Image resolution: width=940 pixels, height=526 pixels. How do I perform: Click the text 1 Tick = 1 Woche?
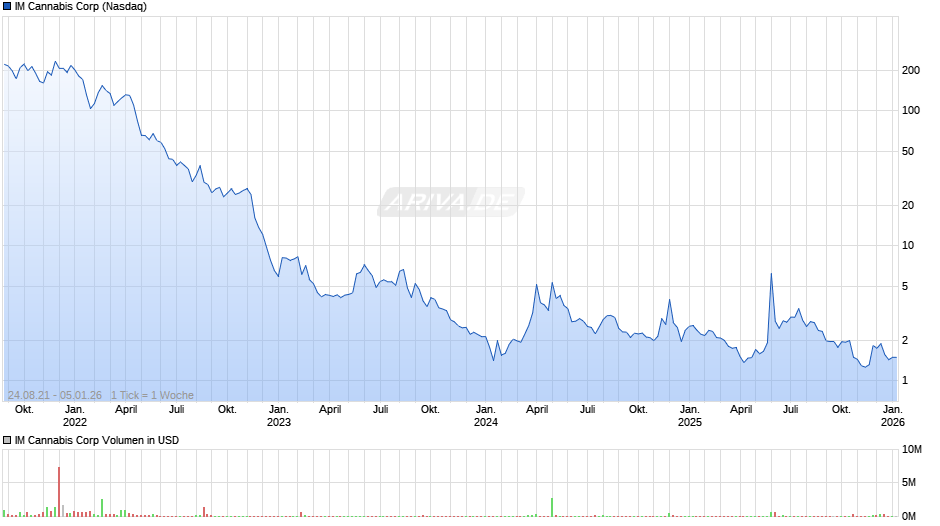tap(152, 395)
